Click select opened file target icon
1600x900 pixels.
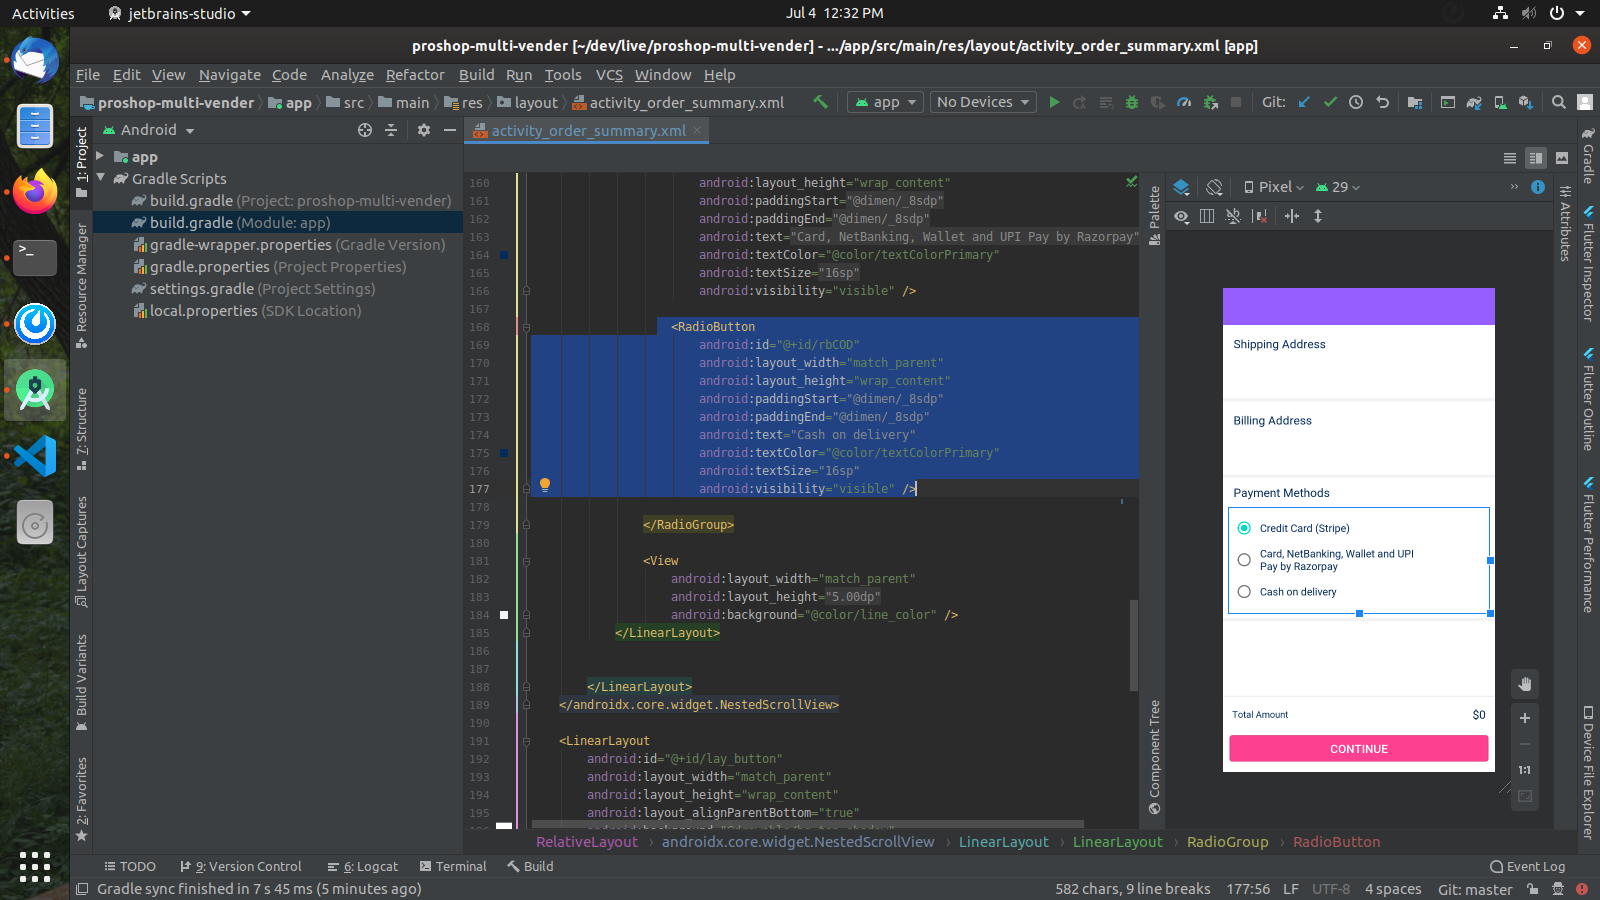365,130
